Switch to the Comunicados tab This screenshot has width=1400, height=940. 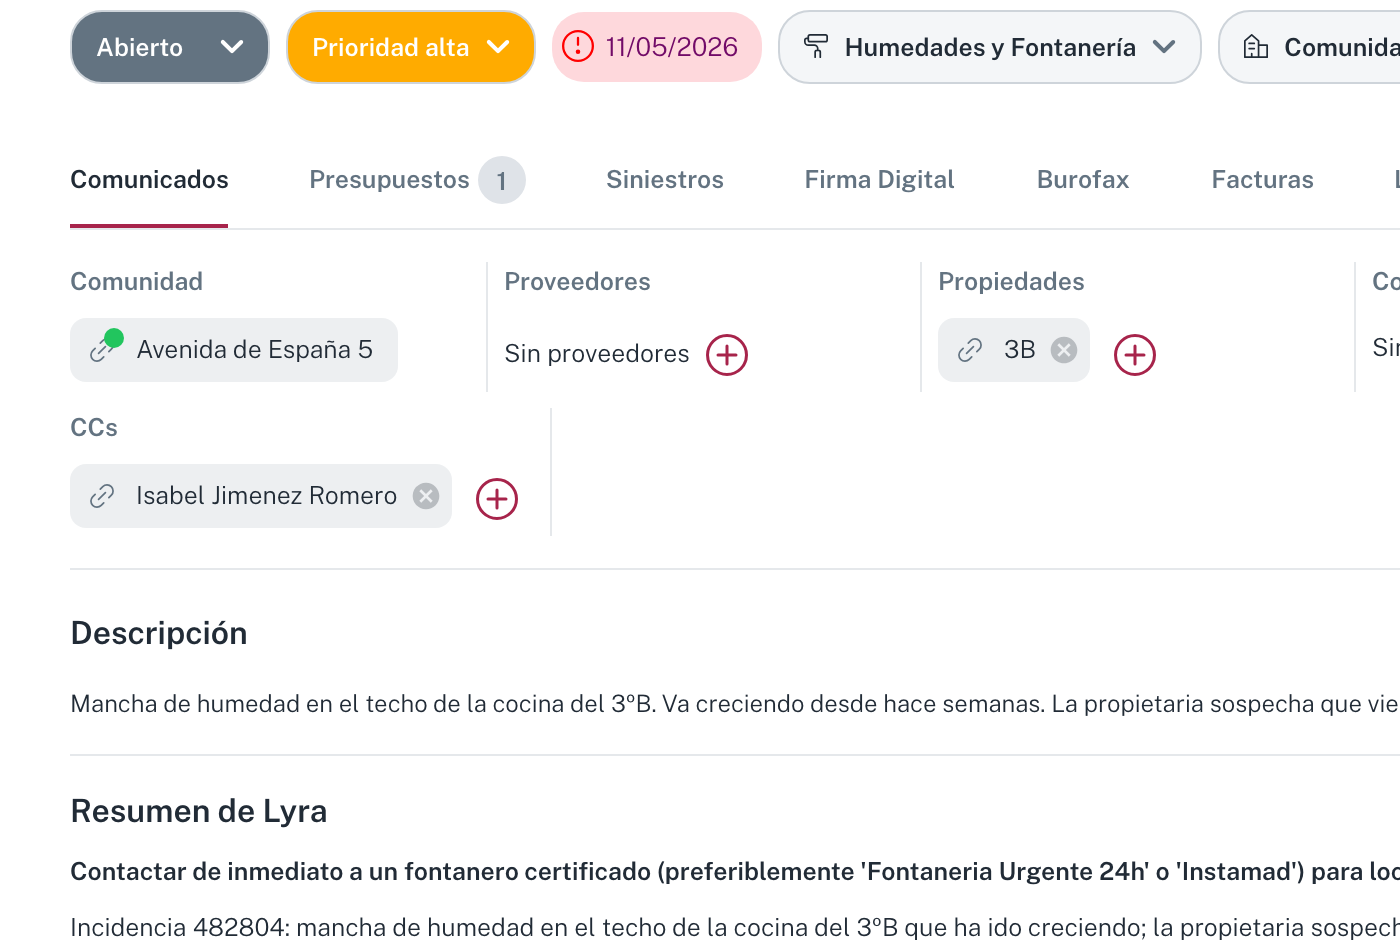pos(149,180)
